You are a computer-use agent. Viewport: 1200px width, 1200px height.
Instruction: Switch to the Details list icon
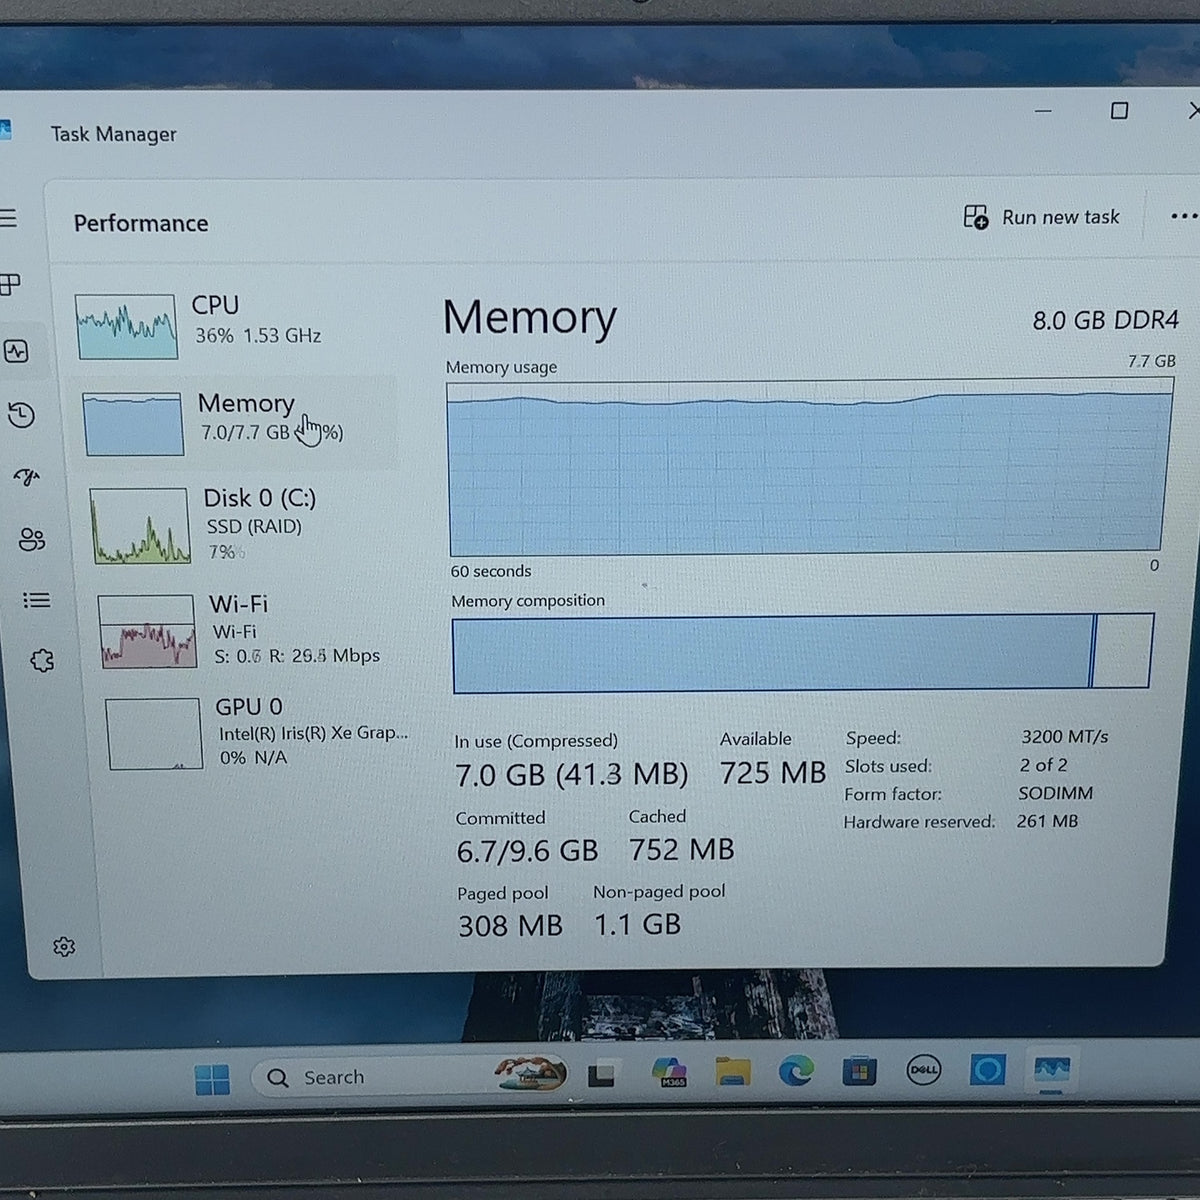click(x=37, y=600)
